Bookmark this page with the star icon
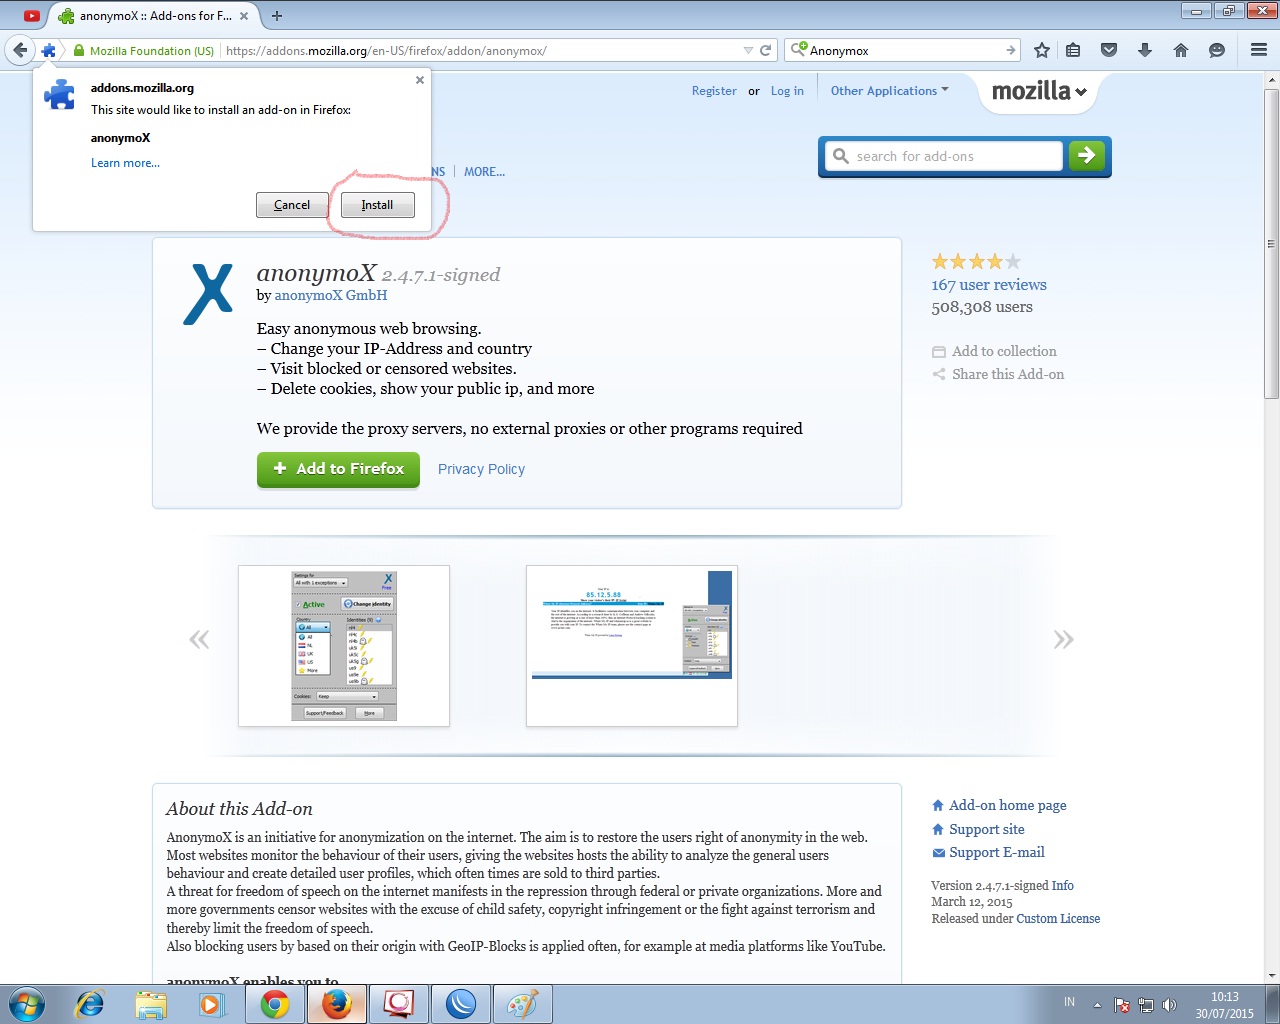 [x=1042, y=50]
